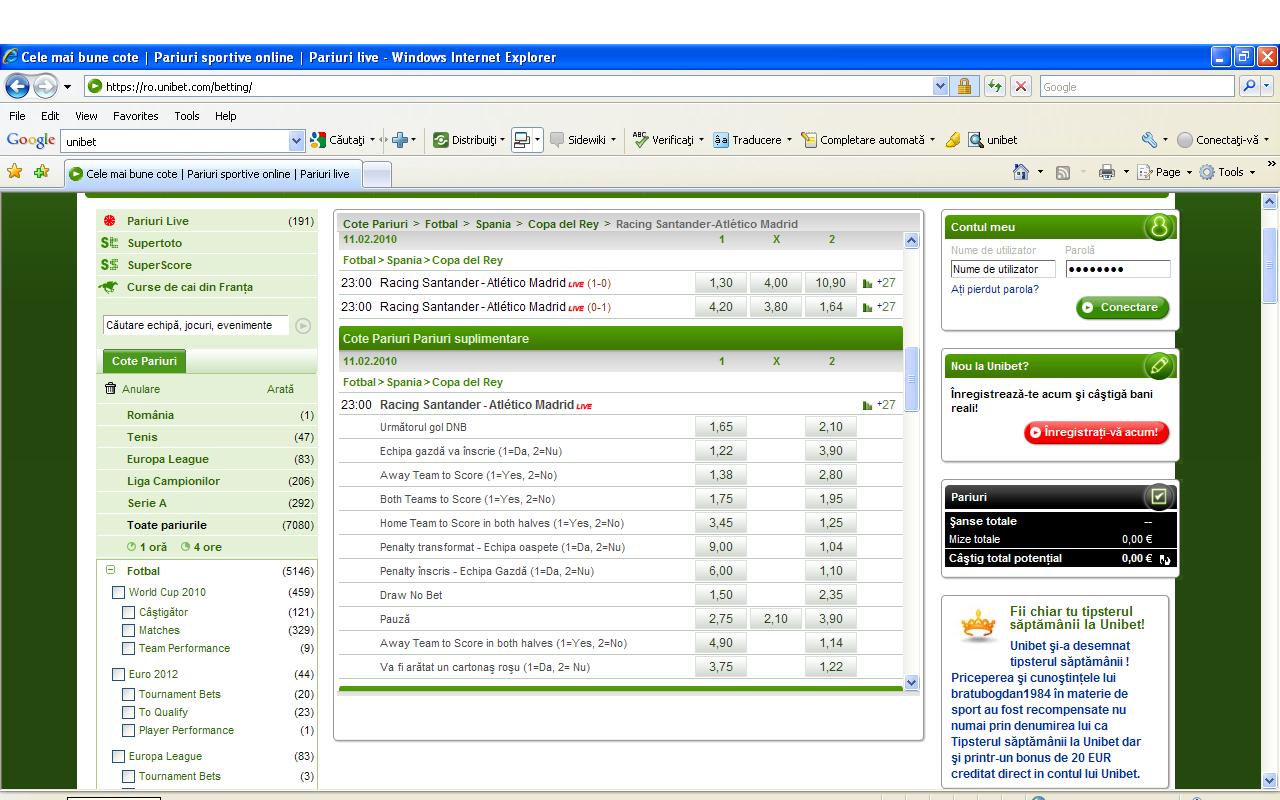The height and width of the screenshot is (800, 1280).
Task: Click the page vertical scrollbar thumb
Action: [x=1270, y=265]
